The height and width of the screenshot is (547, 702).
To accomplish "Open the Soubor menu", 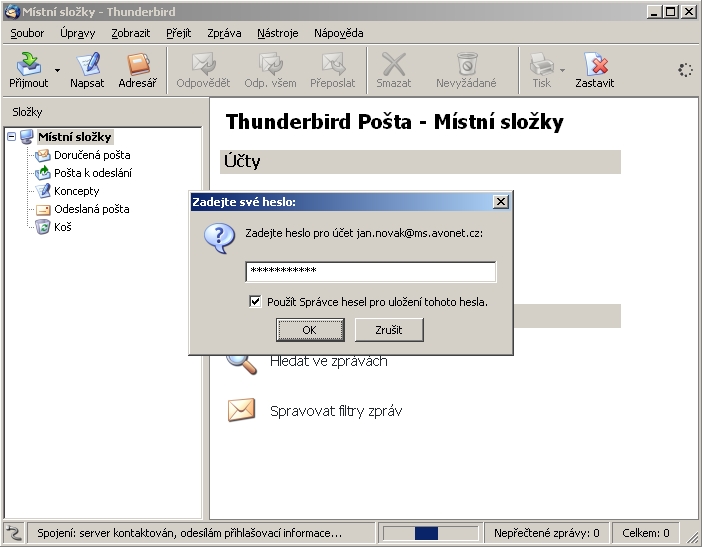I will pyautogui.click(x=27, y=33).
